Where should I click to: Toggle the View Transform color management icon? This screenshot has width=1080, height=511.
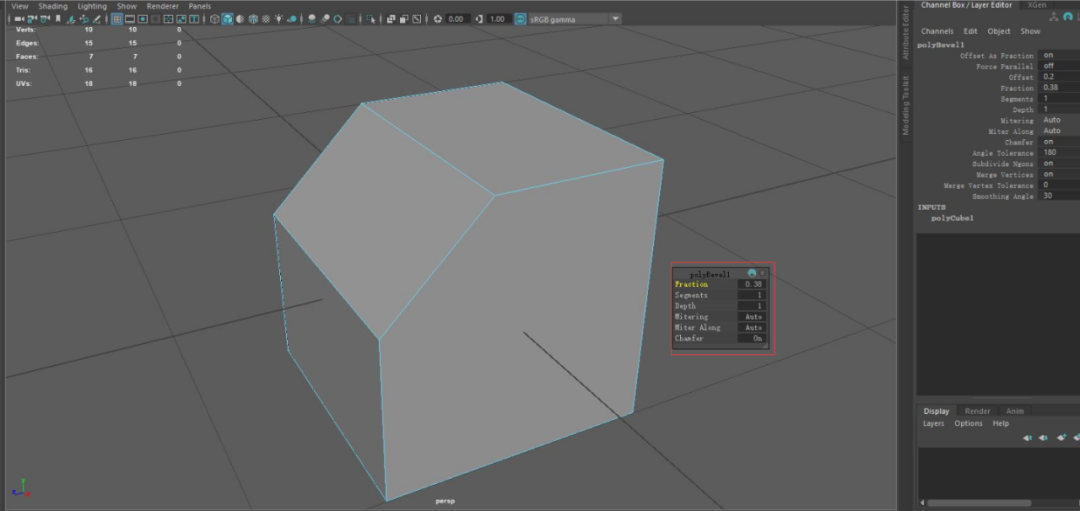(520, 19)
